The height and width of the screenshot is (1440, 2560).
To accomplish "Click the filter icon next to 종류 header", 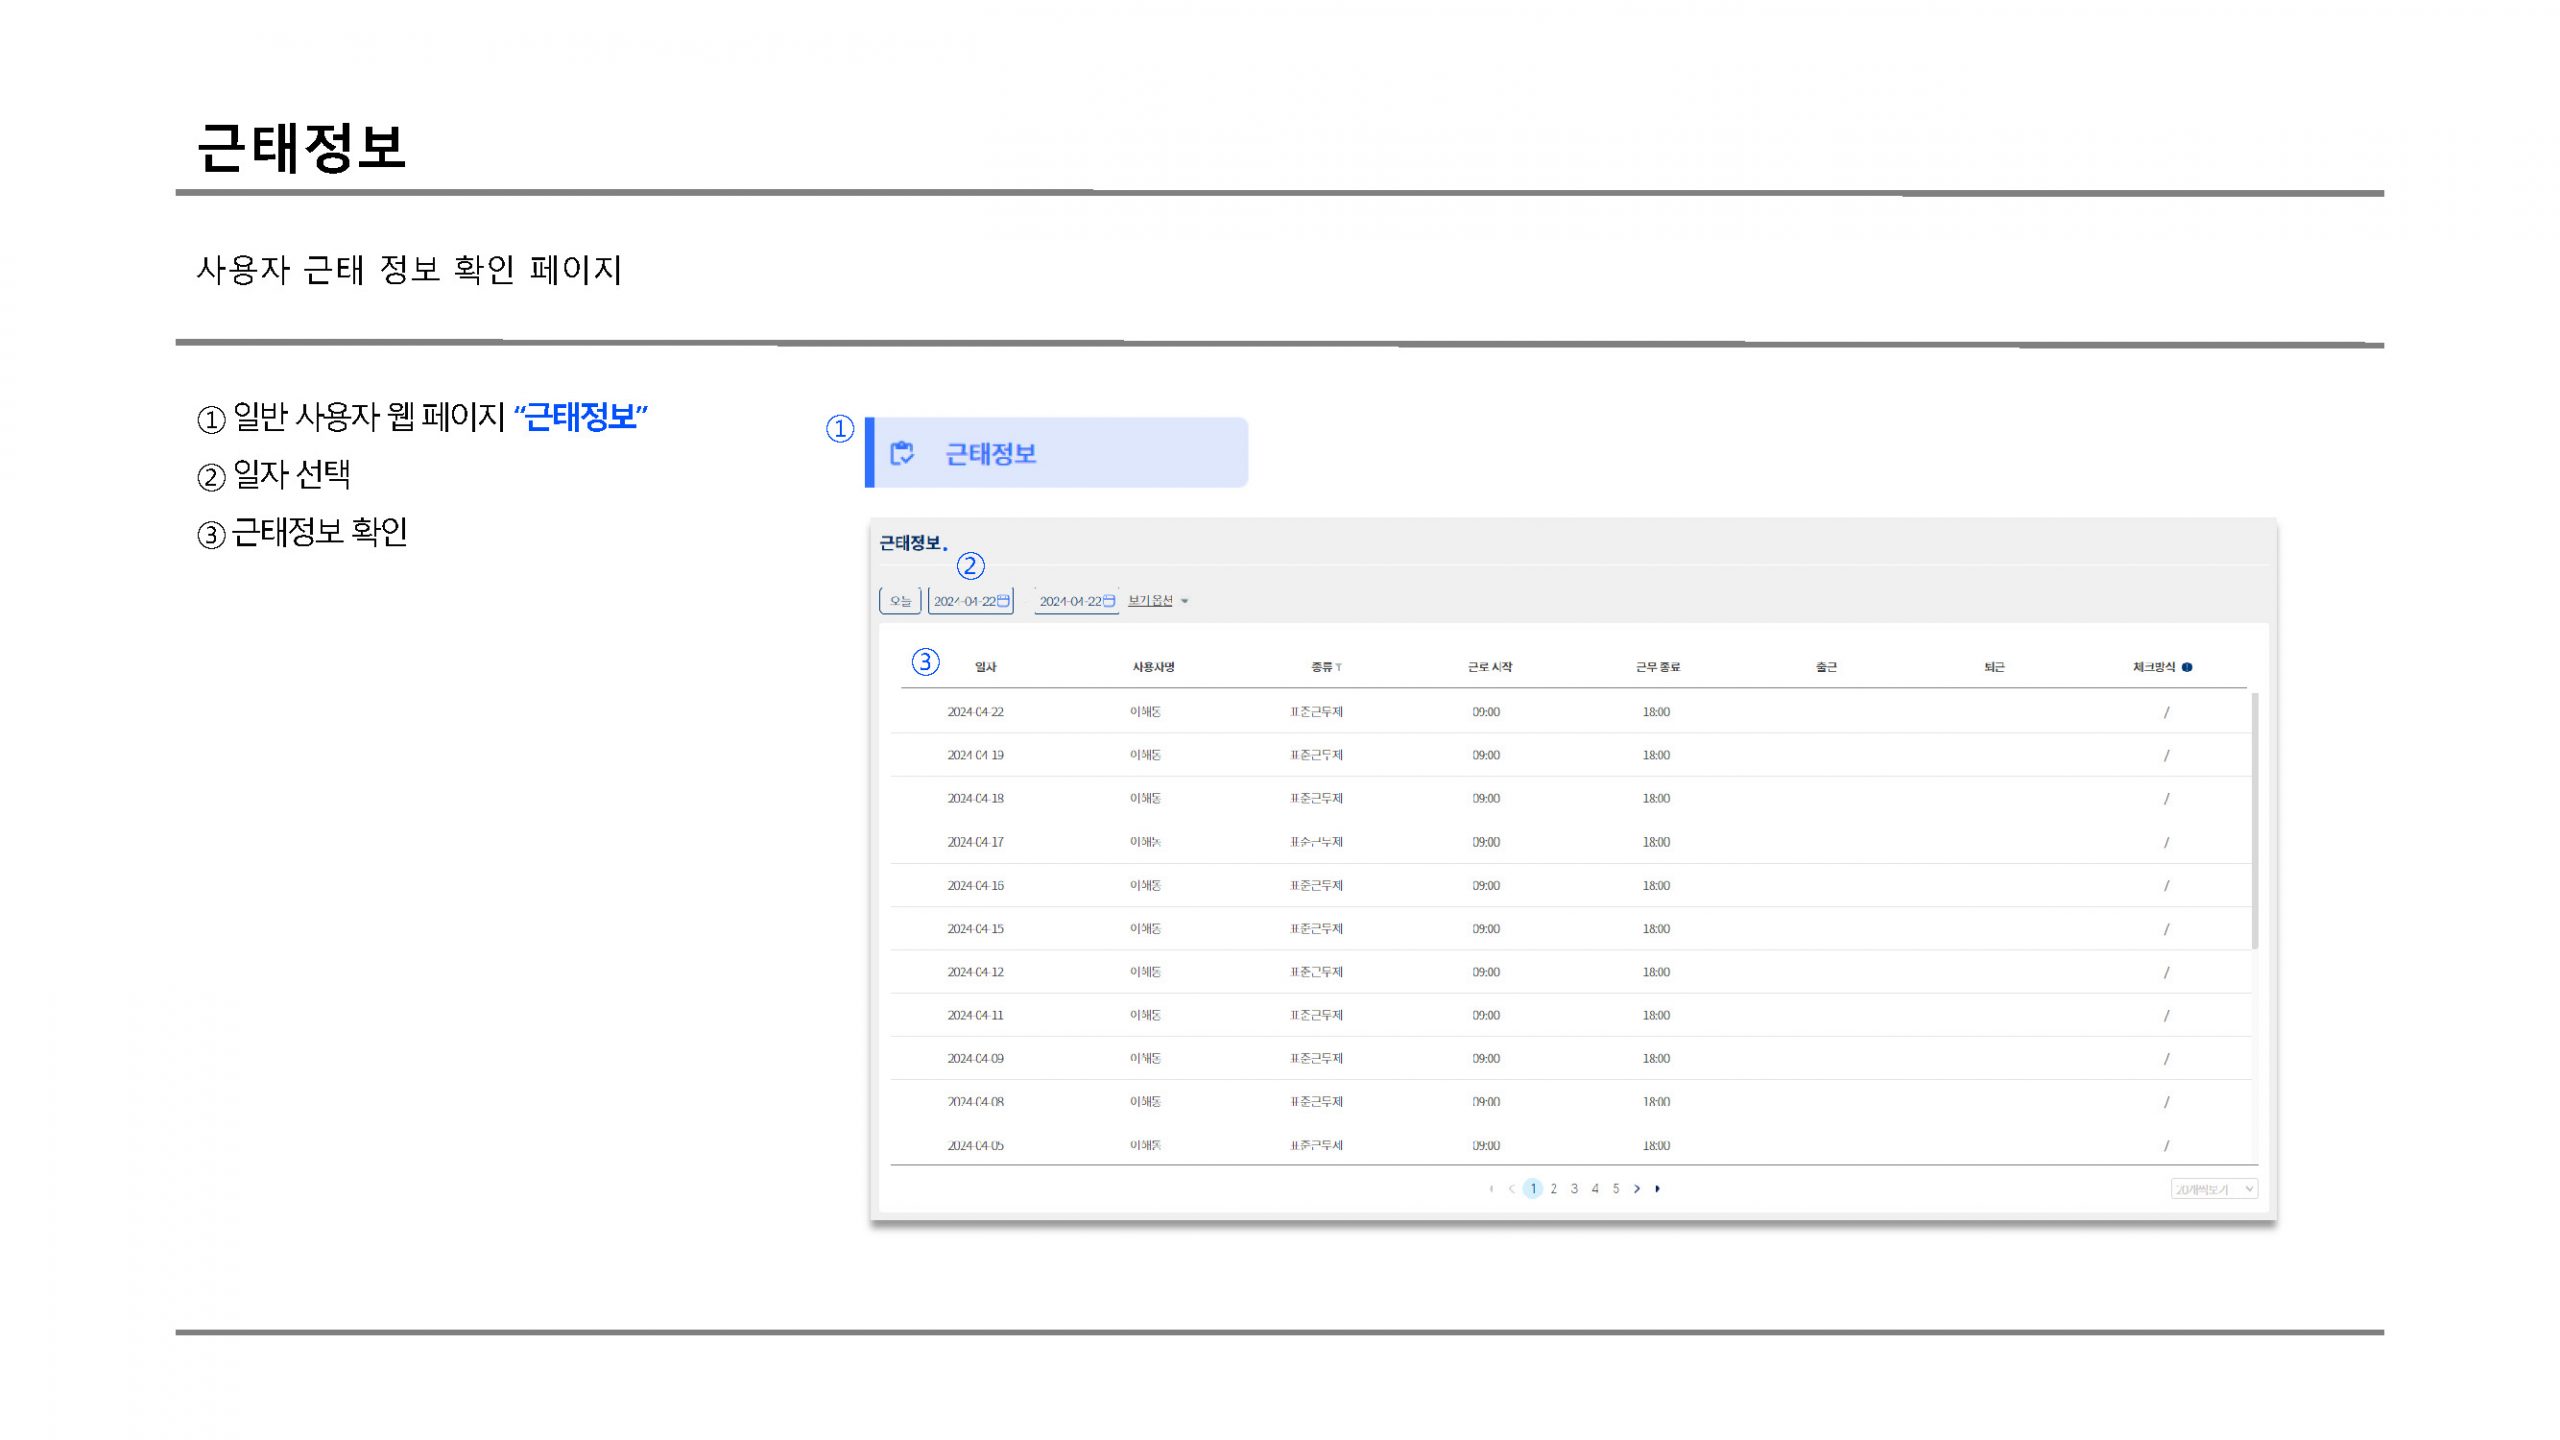I will (1338, 667).
